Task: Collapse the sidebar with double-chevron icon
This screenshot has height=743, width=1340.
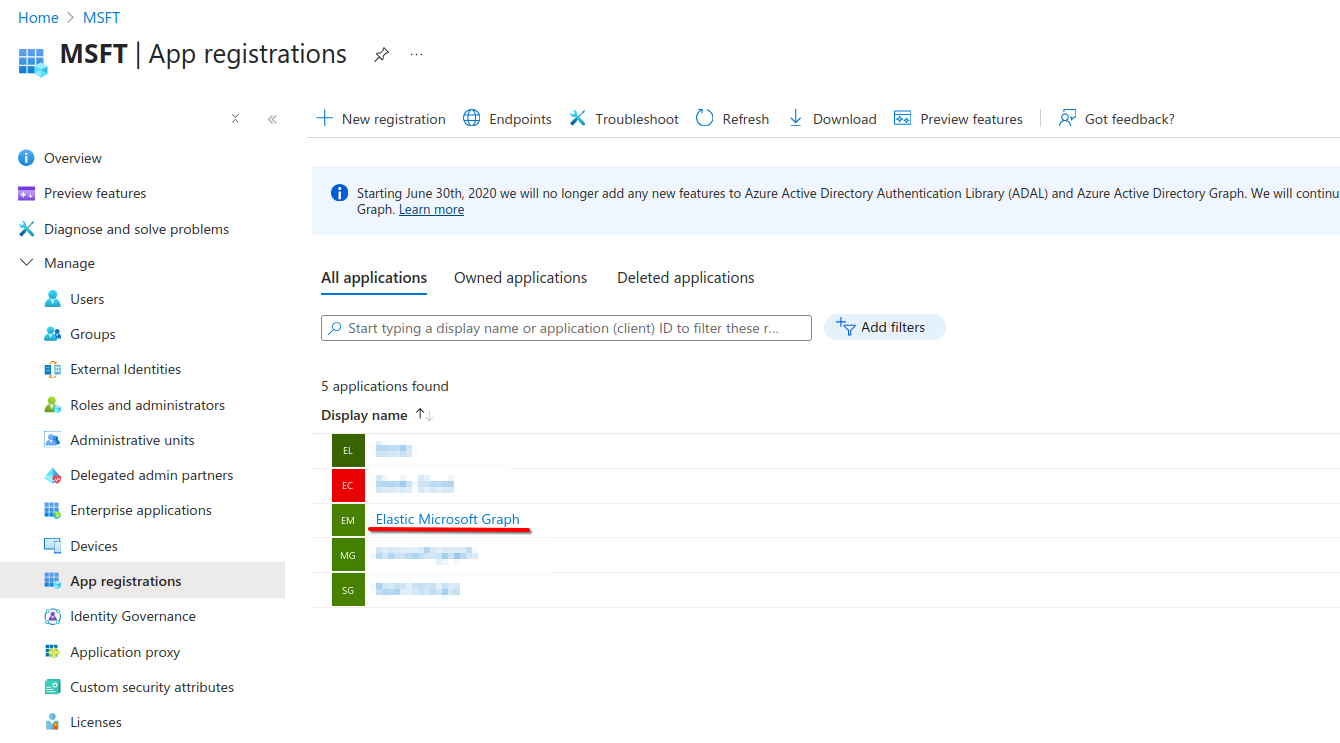Action: (x=271, y=118)
